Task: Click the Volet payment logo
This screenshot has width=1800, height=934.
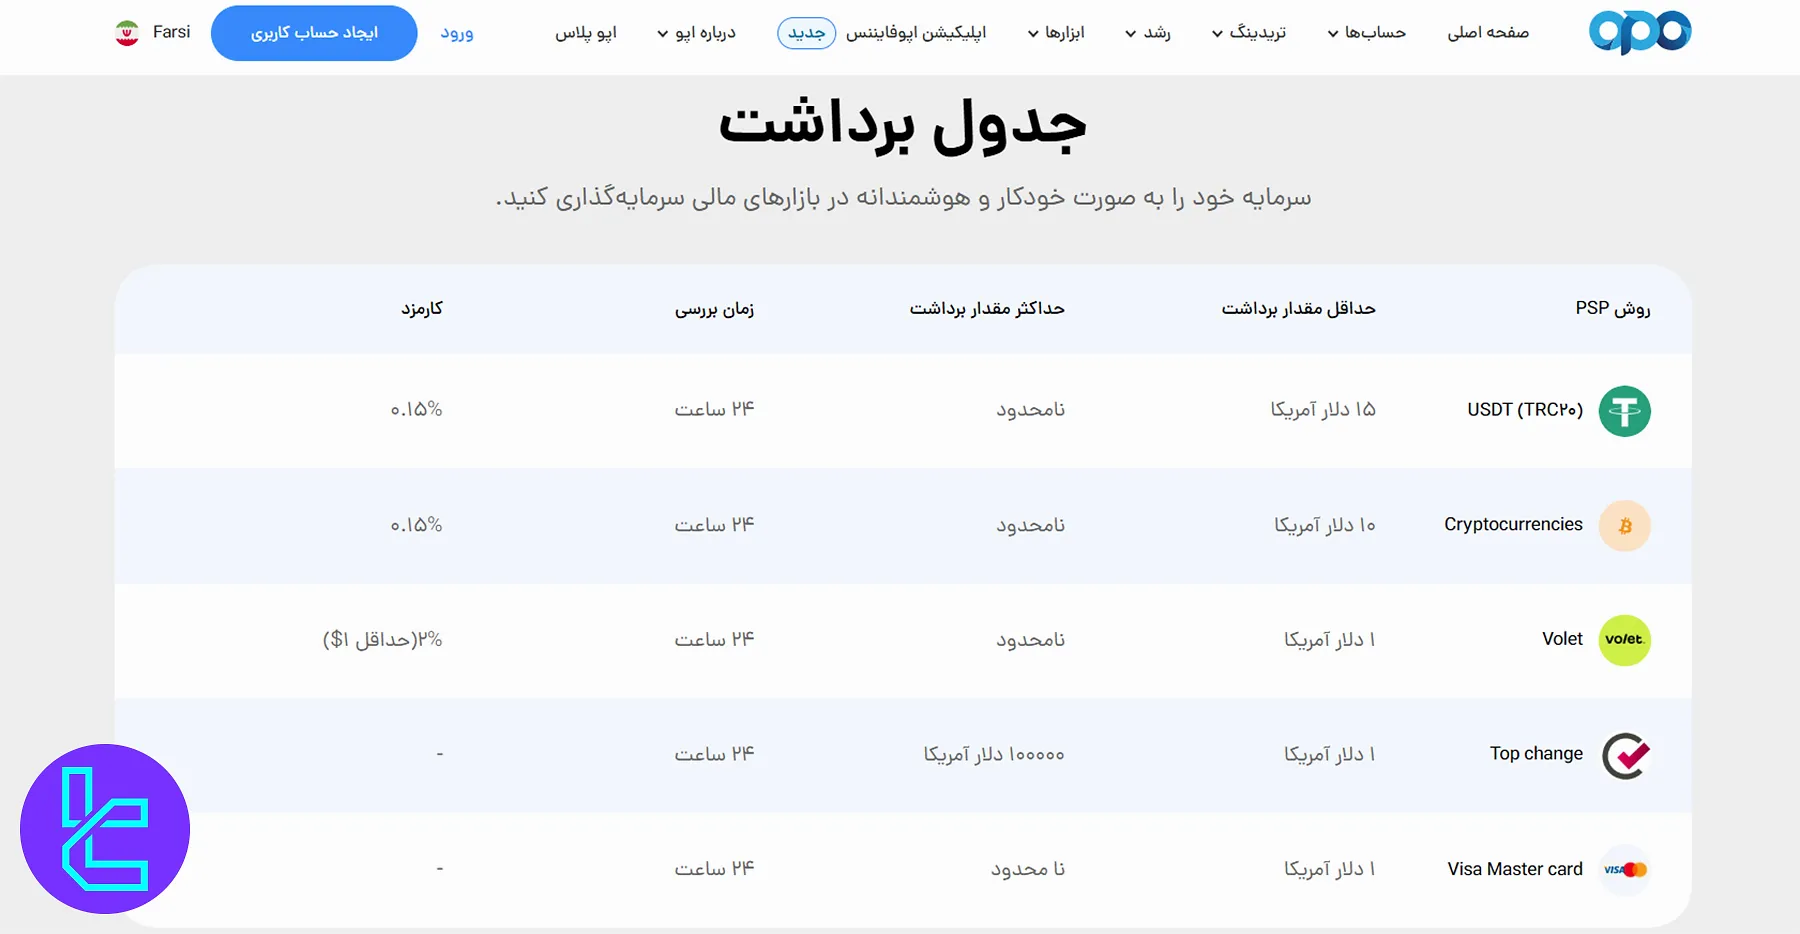Action: tap(1624, 640)
